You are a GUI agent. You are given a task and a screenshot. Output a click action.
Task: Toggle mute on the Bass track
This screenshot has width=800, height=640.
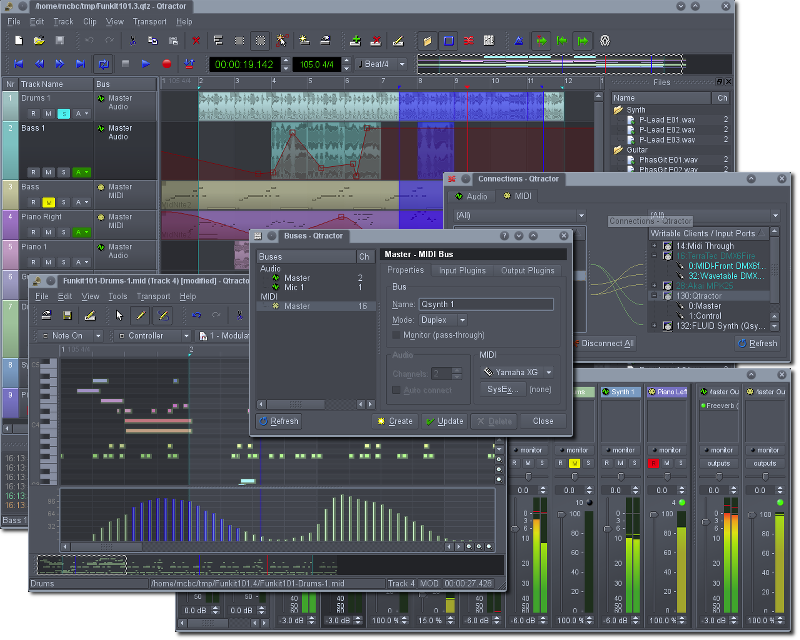click(48, 201)
